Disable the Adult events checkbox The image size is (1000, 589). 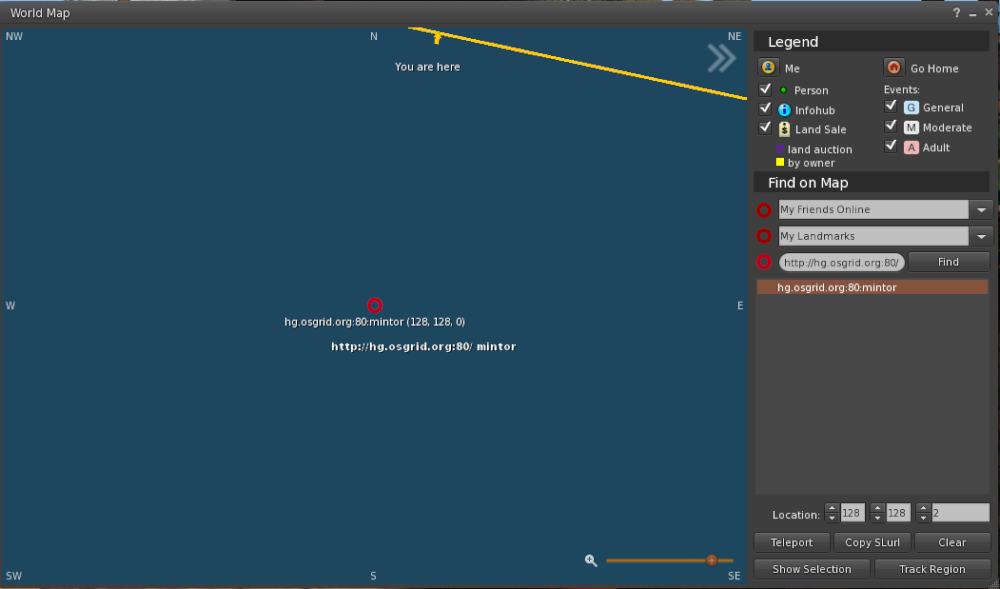(891, 146)
